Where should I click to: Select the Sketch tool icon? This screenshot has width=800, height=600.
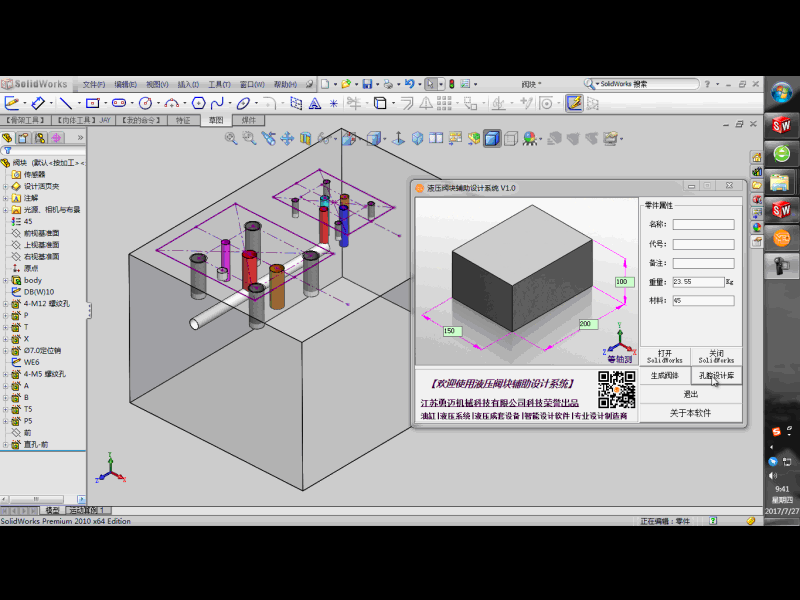(x=12, y=103)
